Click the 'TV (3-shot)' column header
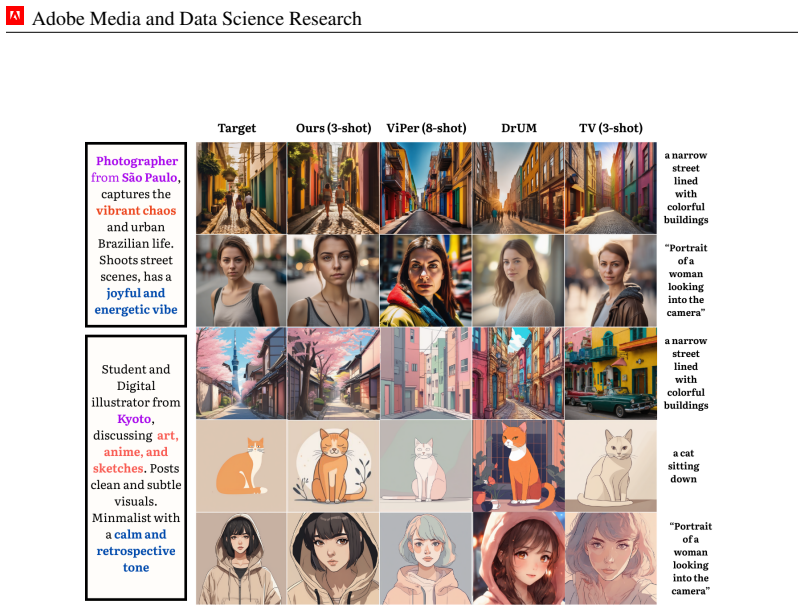The width and height of the screenshot is (804, 611). click(611, 128)
